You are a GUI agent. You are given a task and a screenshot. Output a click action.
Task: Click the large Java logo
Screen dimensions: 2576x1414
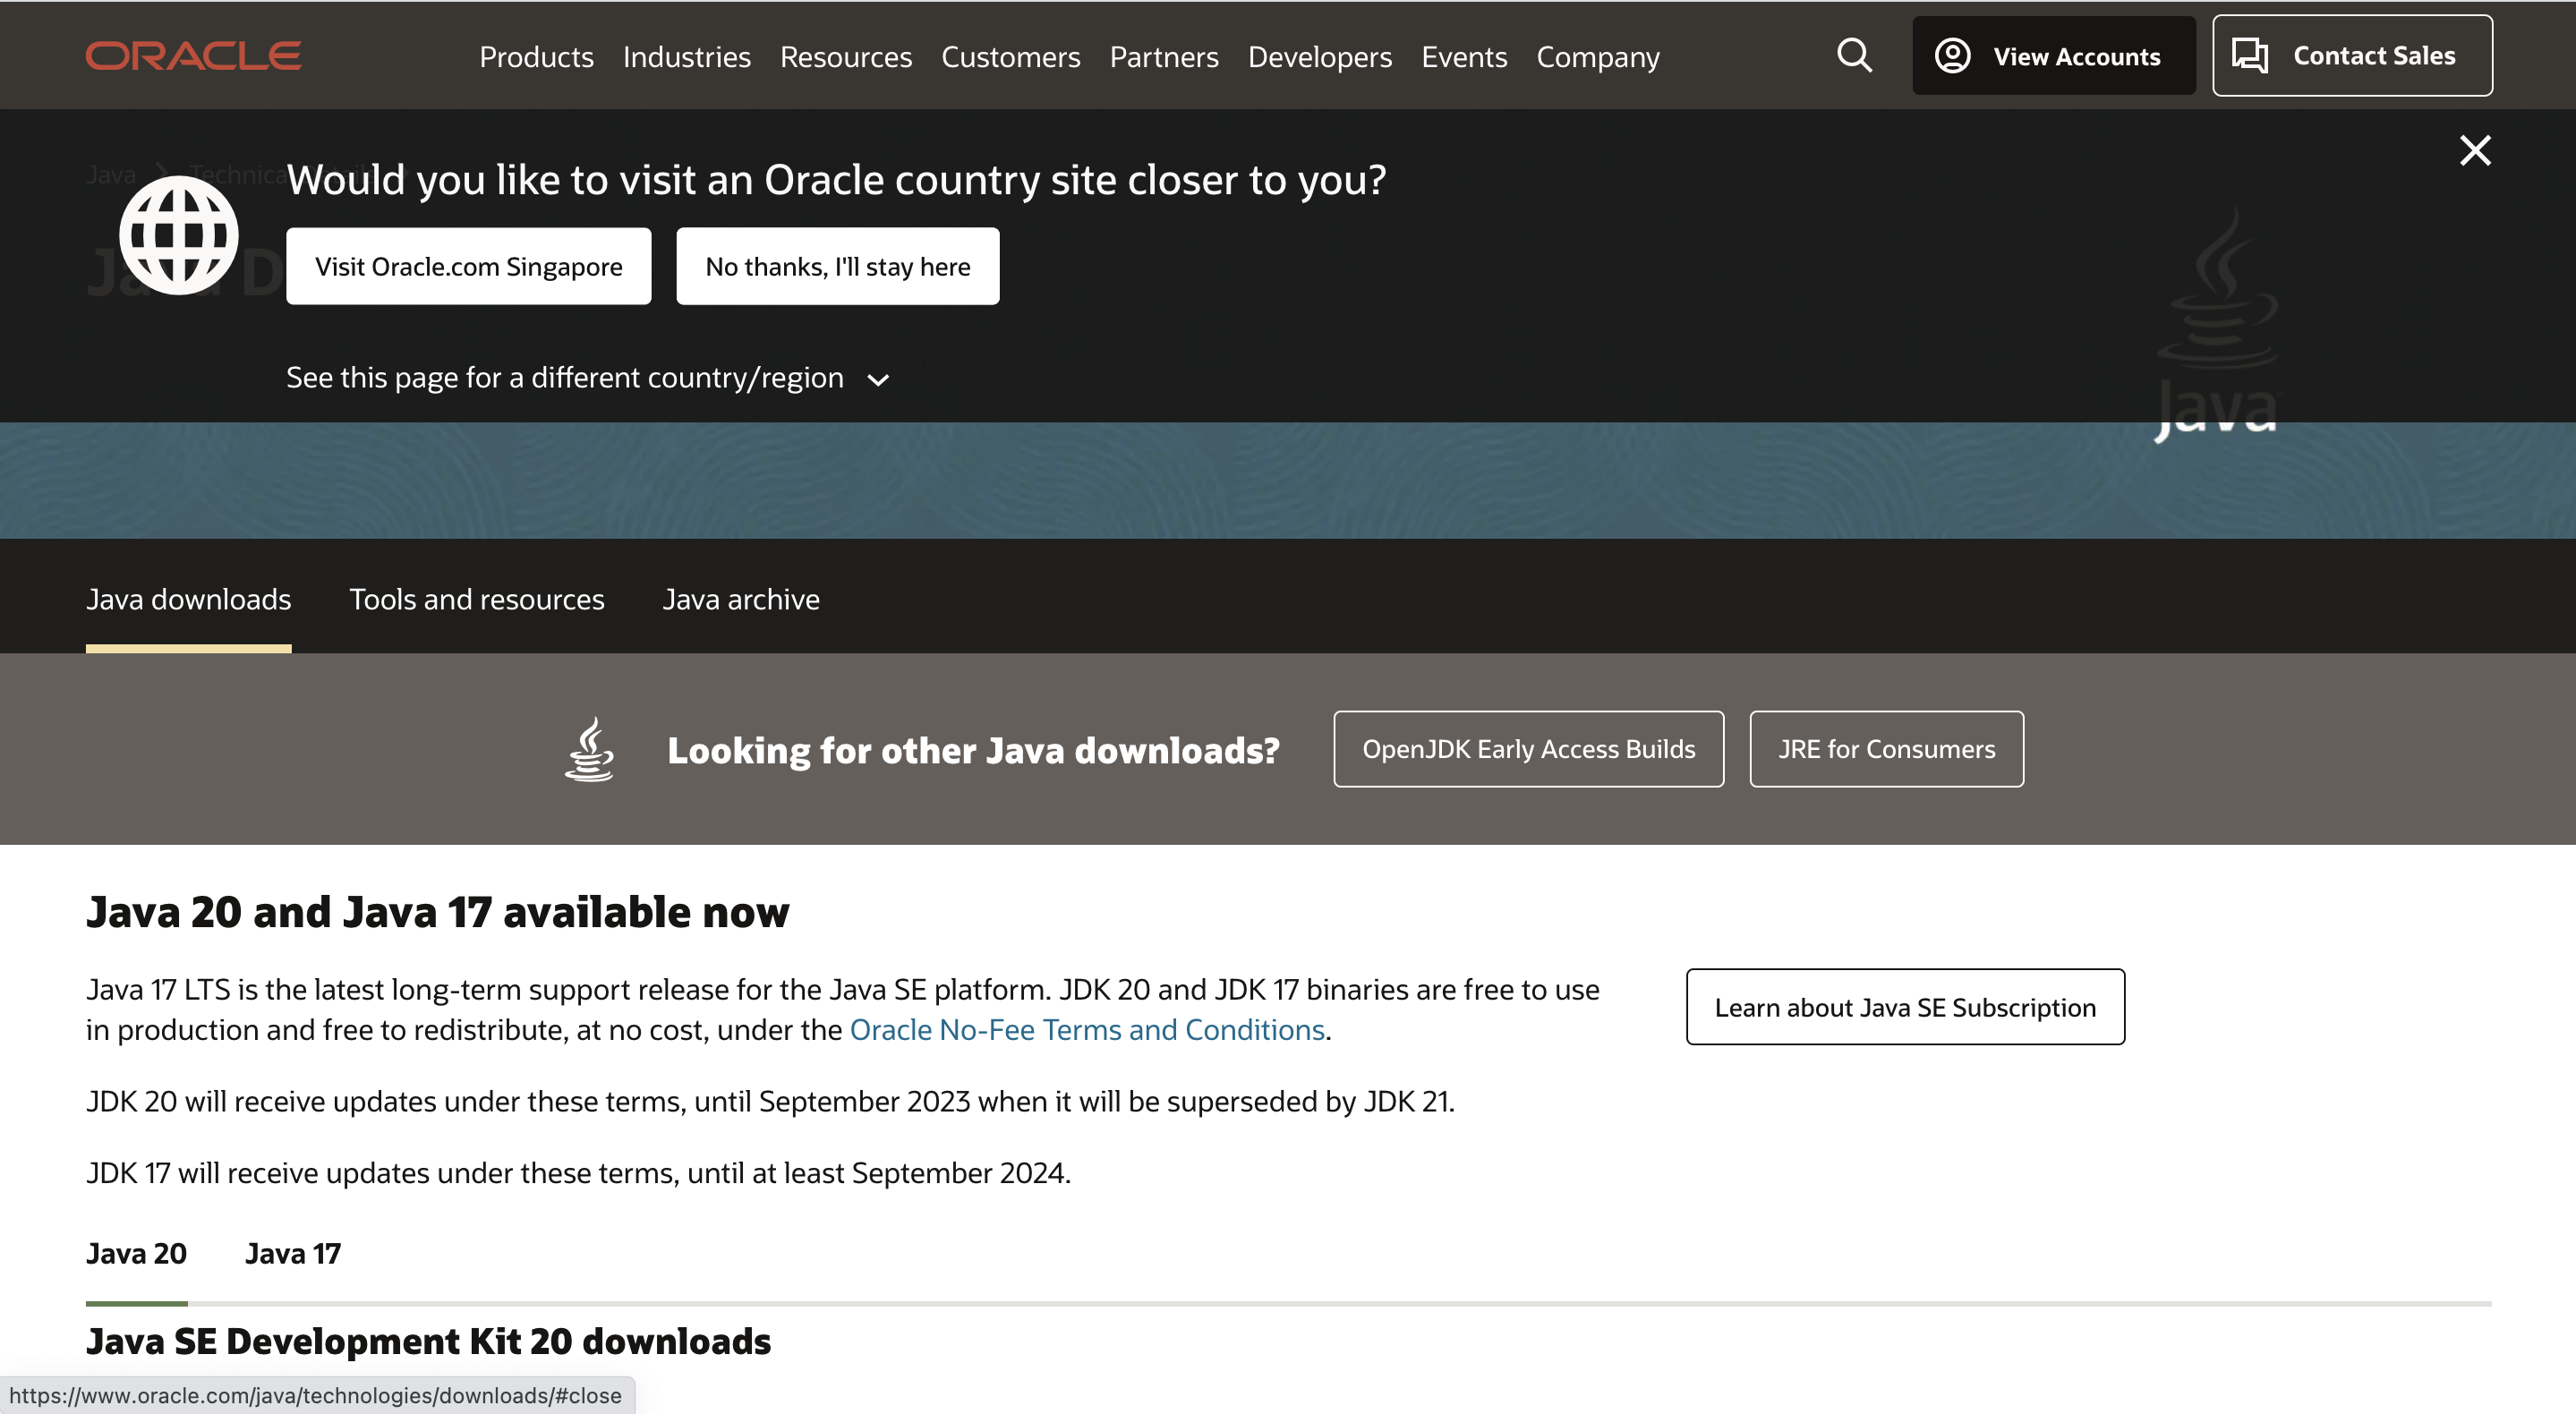click(x=2217, y=325)
